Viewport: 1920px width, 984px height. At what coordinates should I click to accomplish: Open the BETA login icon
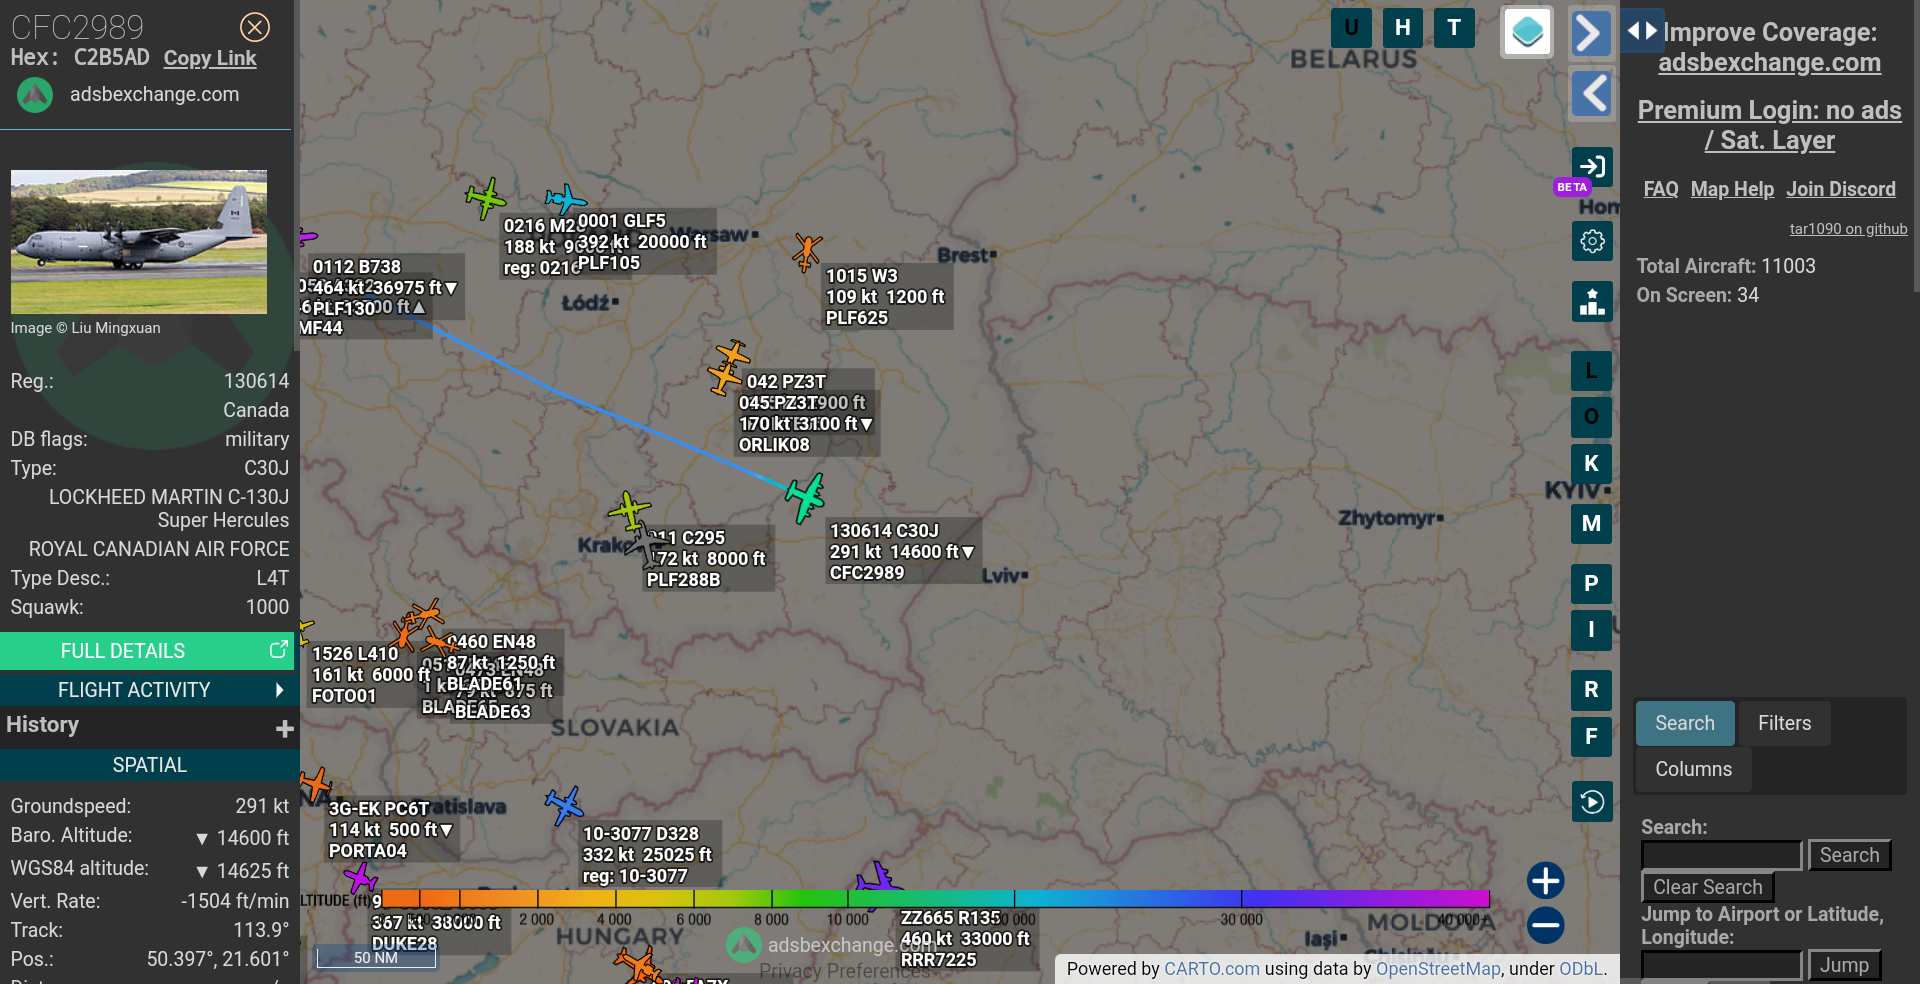coord(1592,166)
